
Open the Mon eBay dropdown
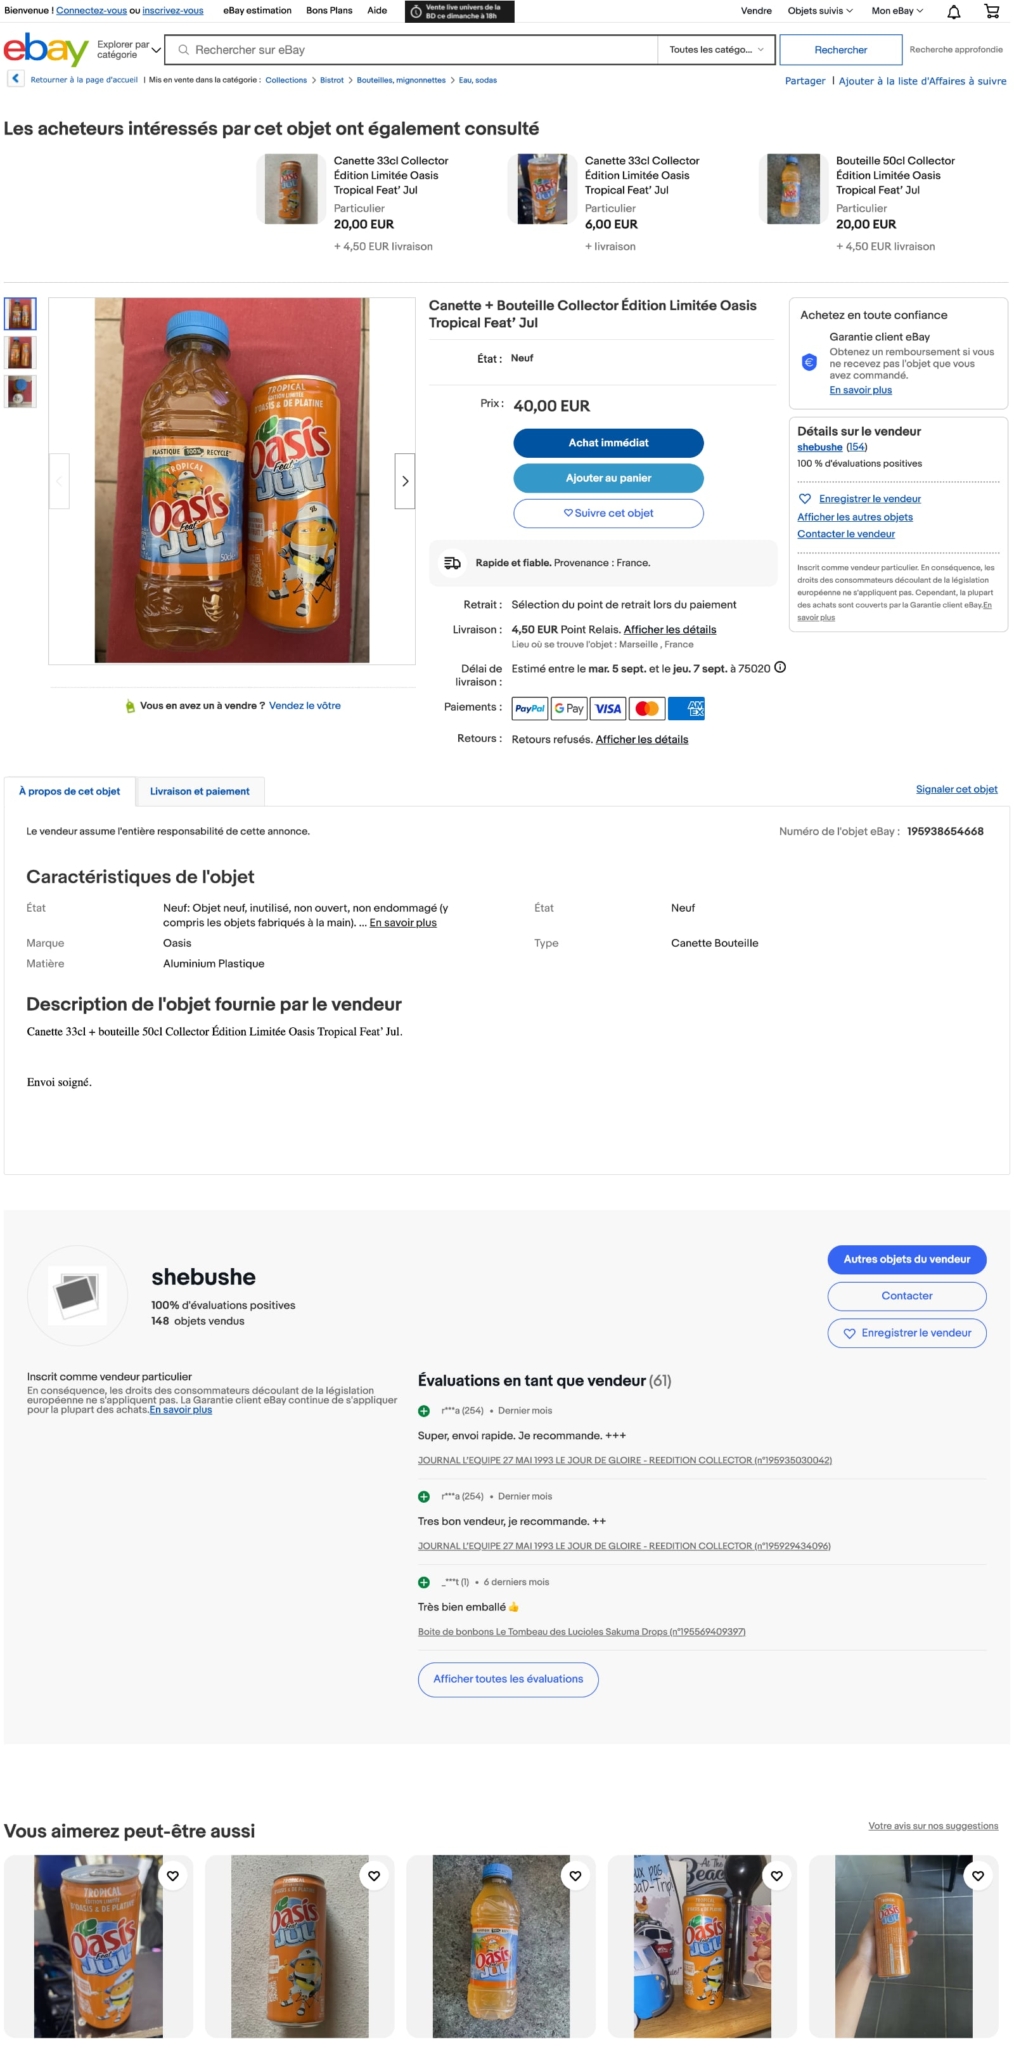(x=897, y=11)
